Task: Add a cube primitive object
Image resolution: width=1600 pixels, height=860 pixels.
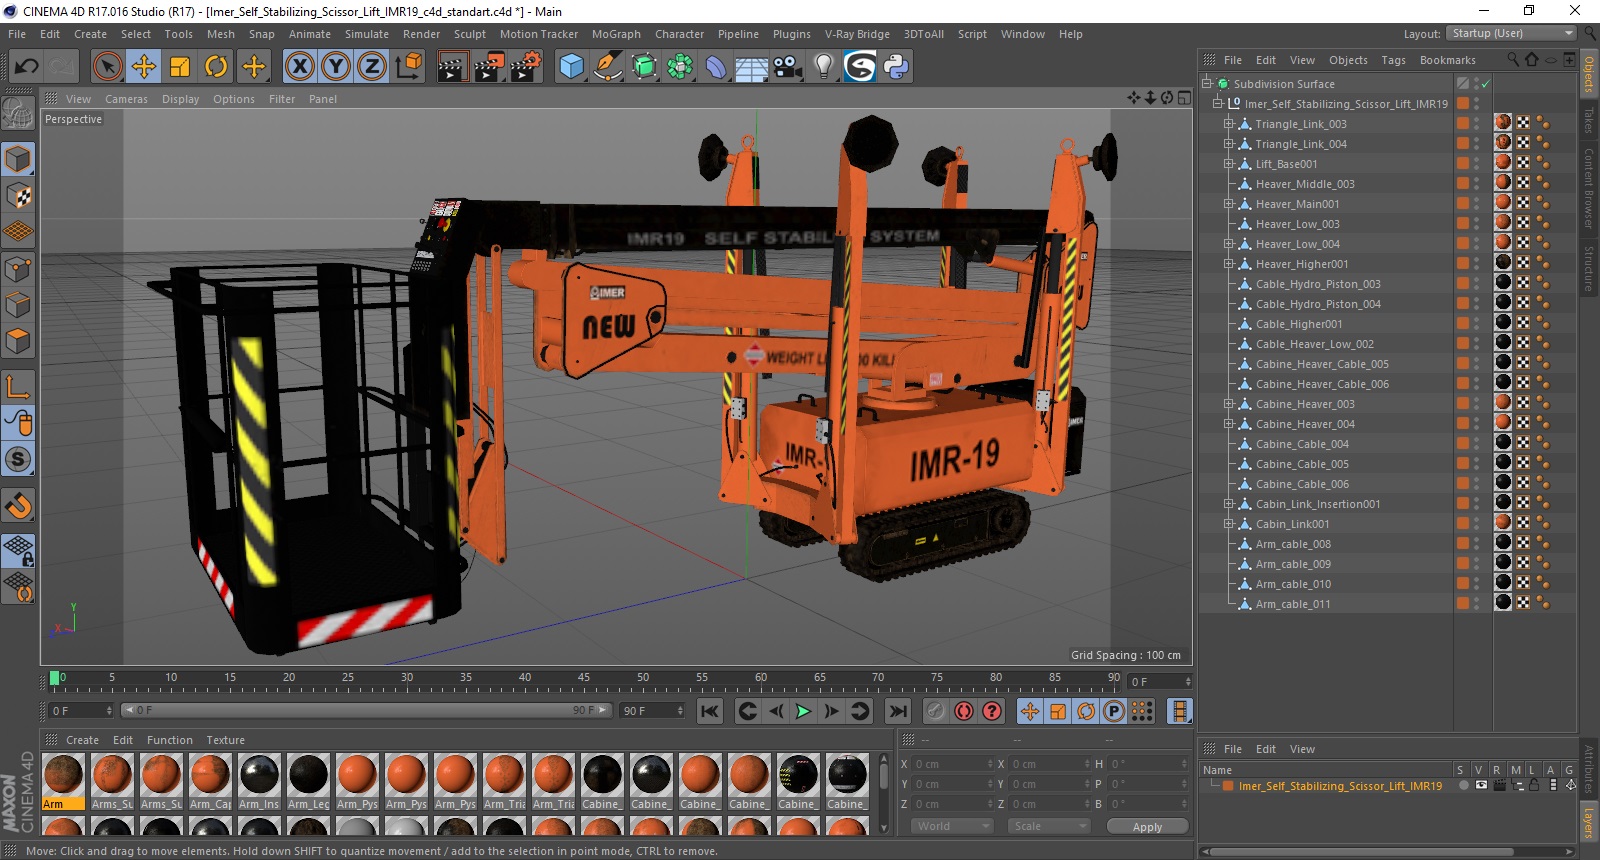Action: 572,67
